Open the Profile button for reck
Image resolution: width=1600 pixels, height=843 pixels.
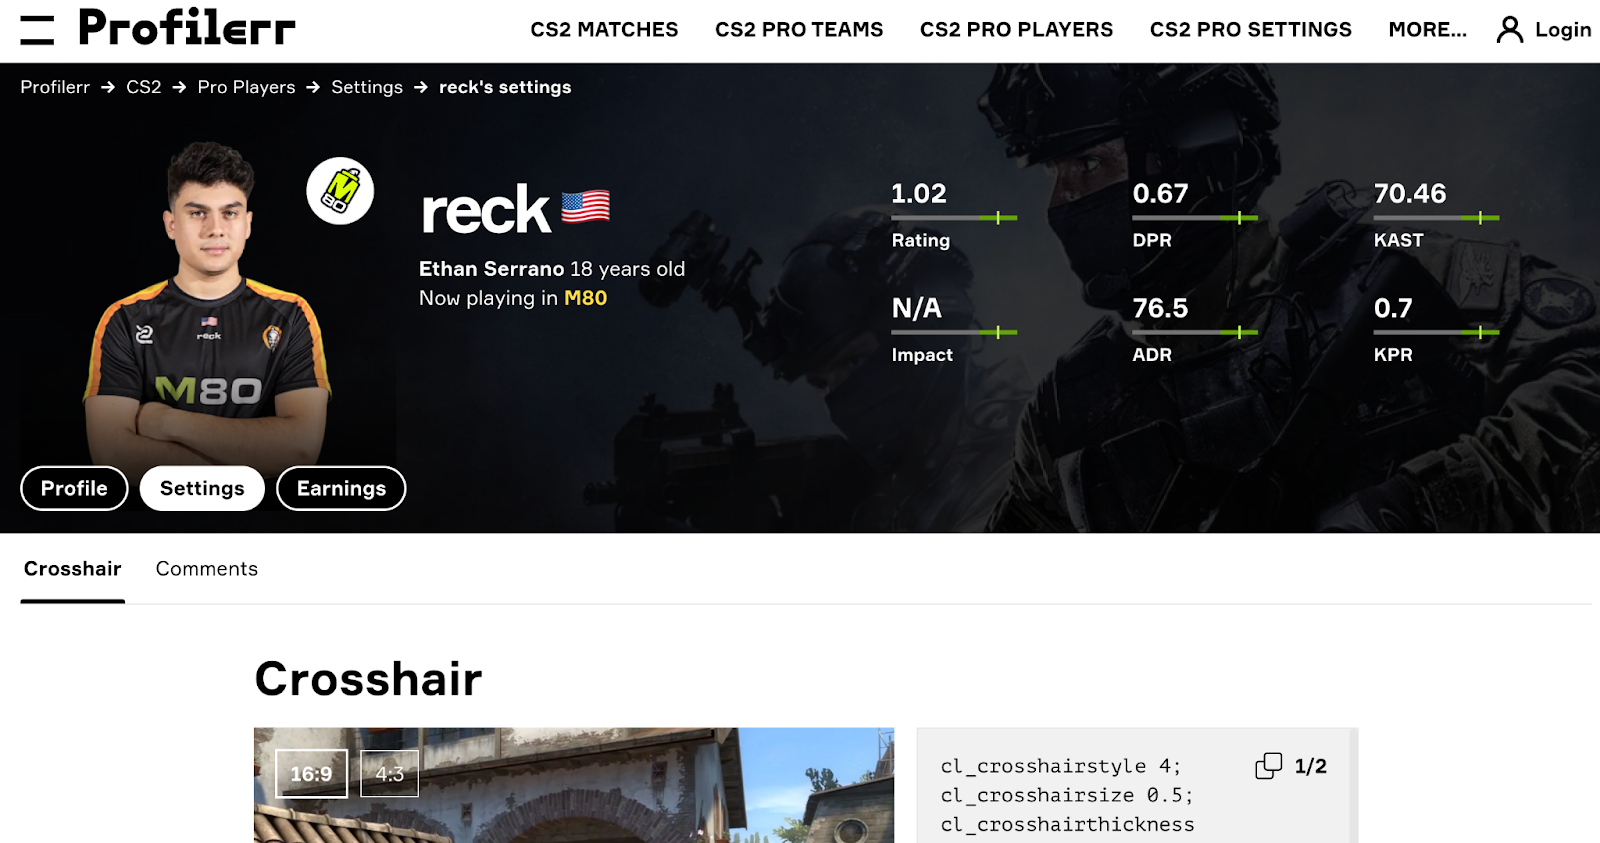point(74,488)
